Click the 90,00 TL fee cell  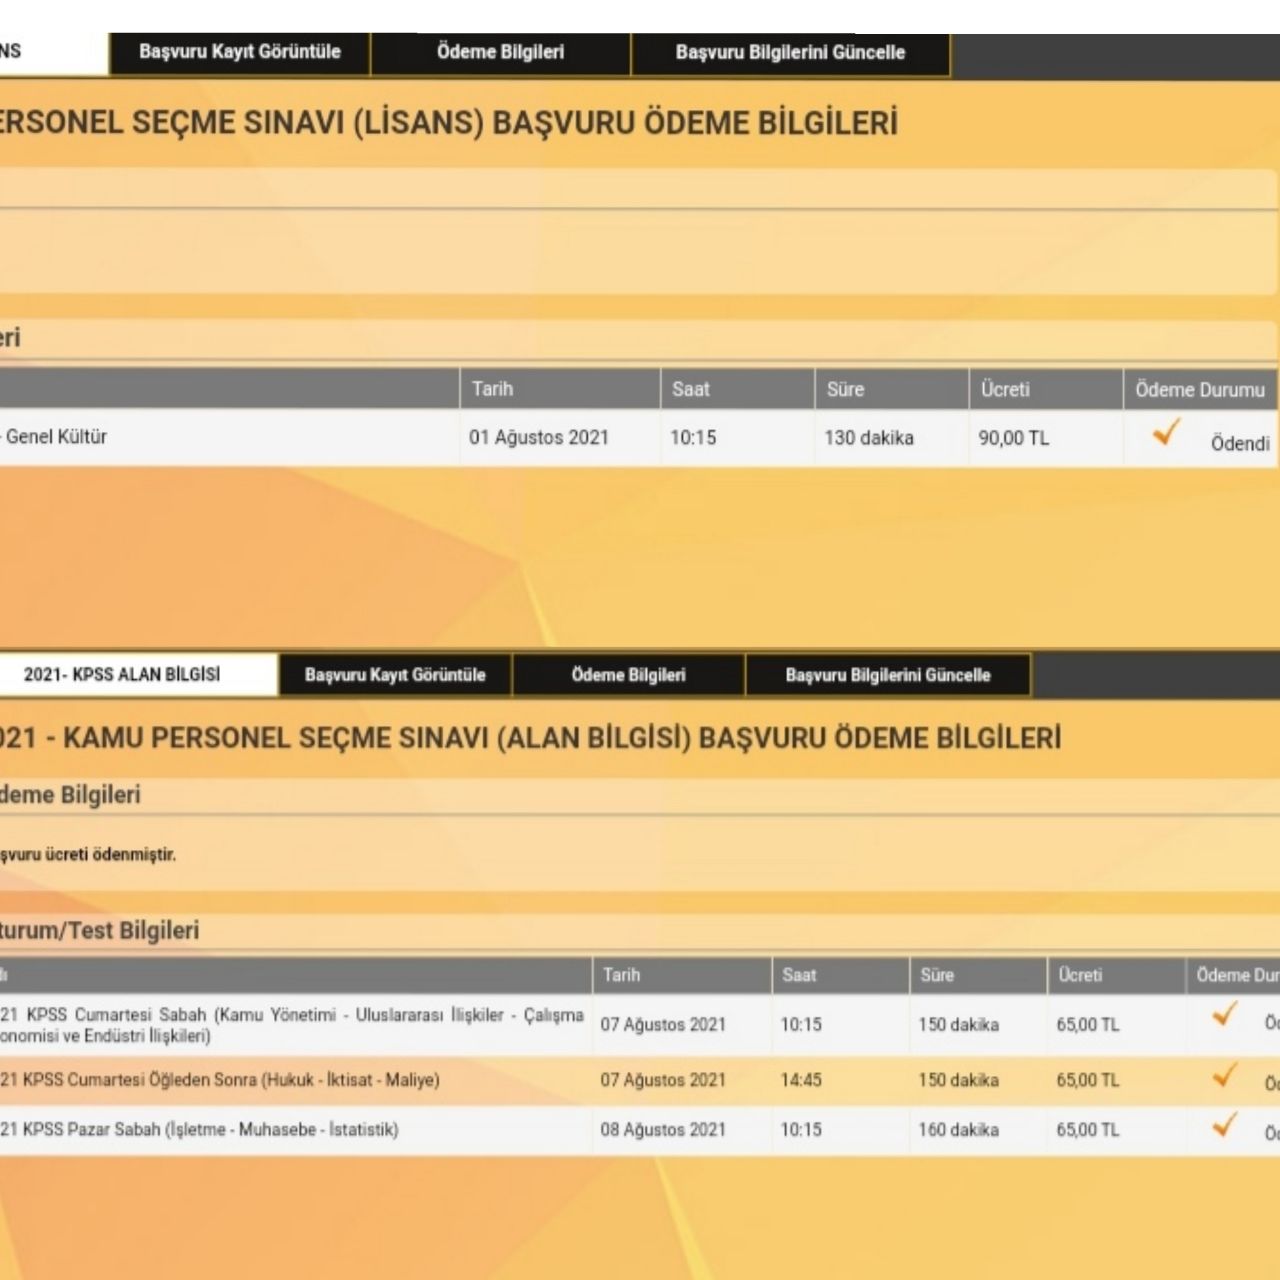[1014, 438]
